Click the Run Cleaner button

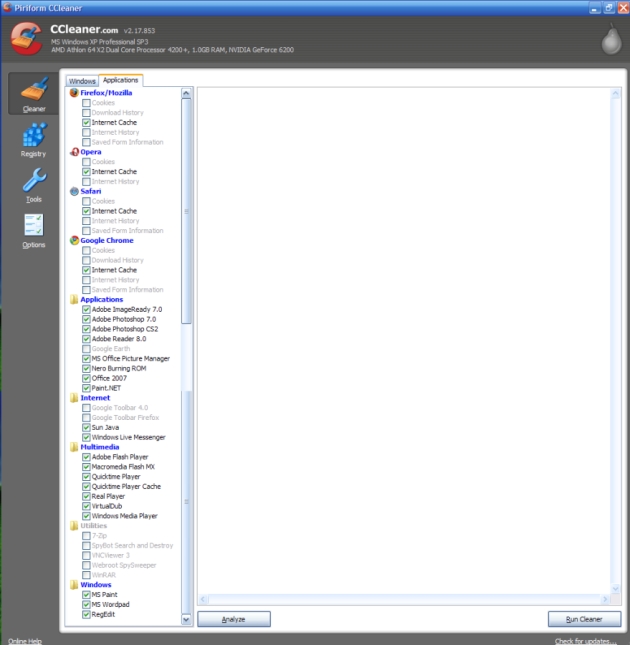(x=584, y=619)
